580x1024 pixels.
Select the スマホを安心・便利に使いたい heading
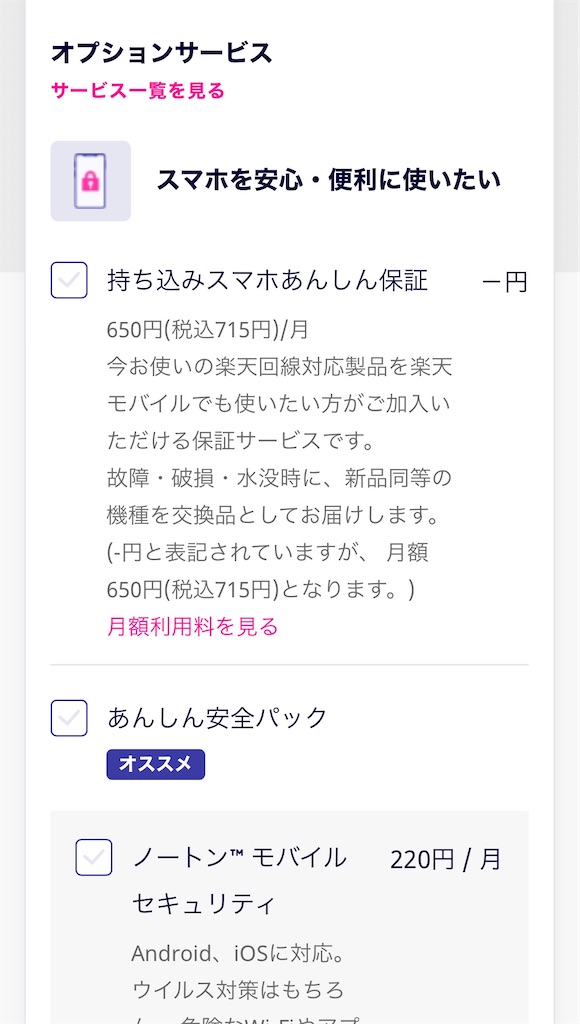click(x=330, y=181)
